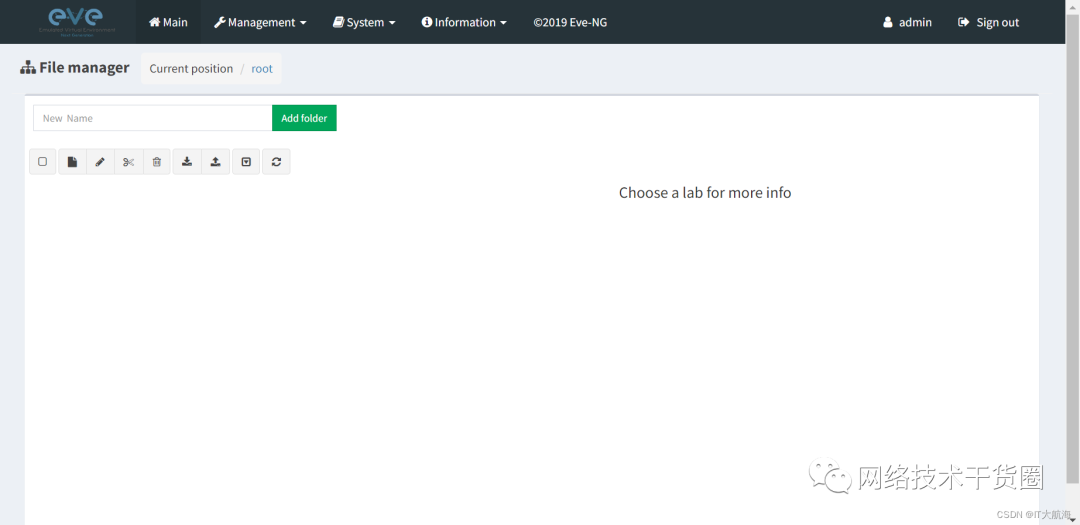This screenshot has width=1080, height=525.
Task: Go to the Main page
Action: point(168,22)
